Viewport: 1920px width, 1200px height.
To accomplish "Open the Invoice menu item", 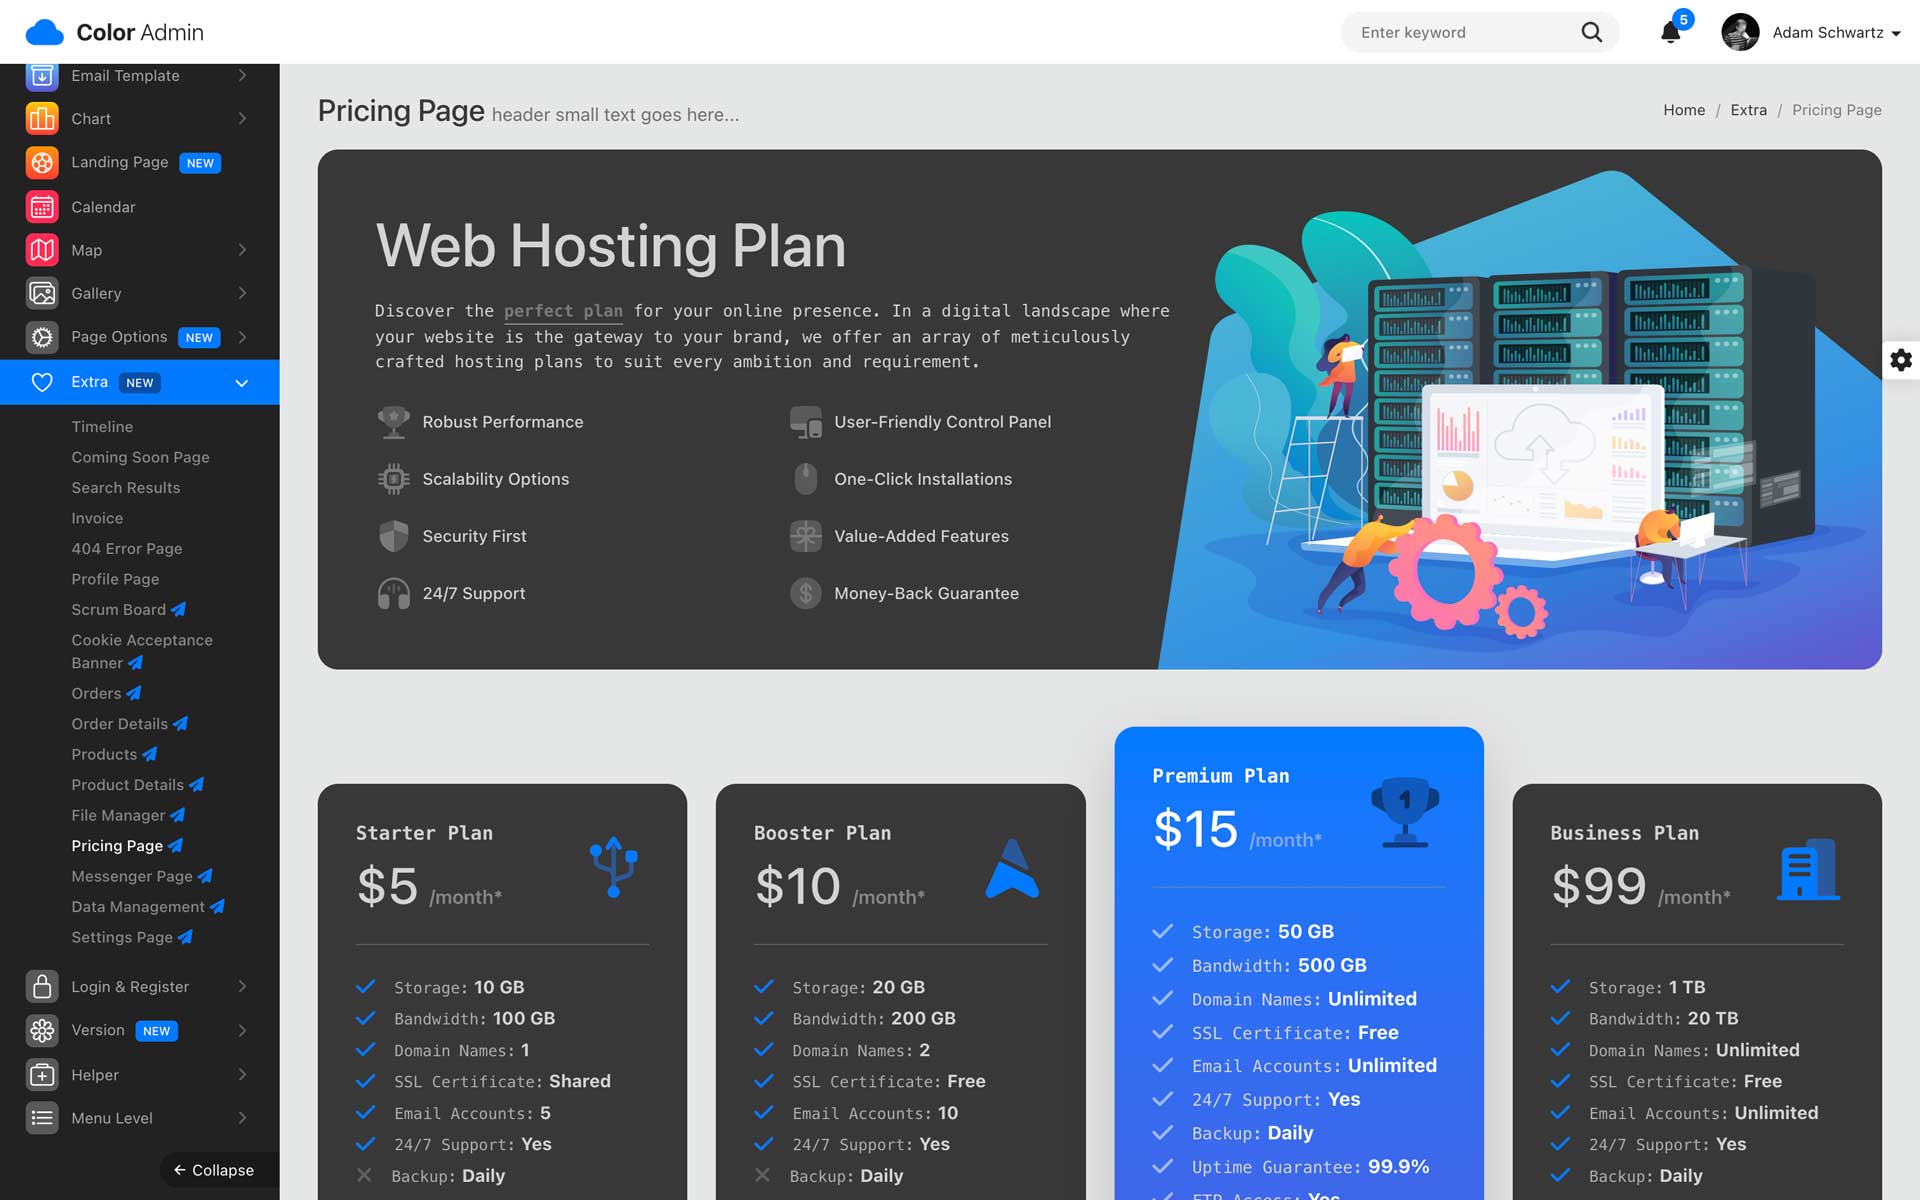I will [97, 518].
